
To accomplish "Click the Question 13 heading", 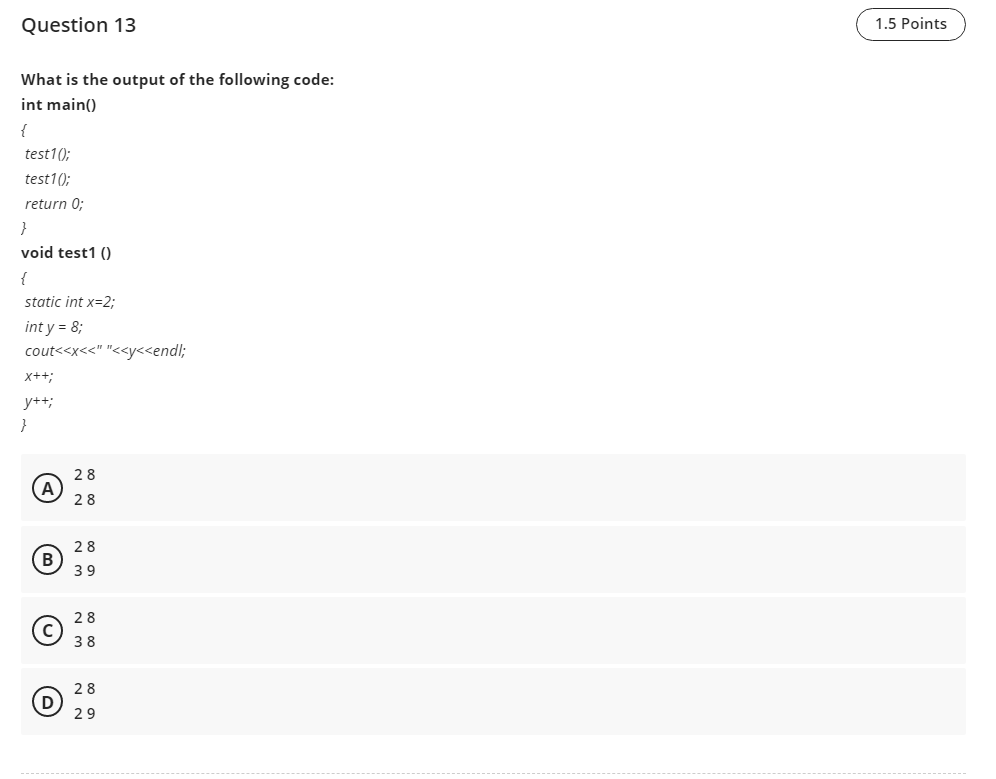I will coord(78,24).
